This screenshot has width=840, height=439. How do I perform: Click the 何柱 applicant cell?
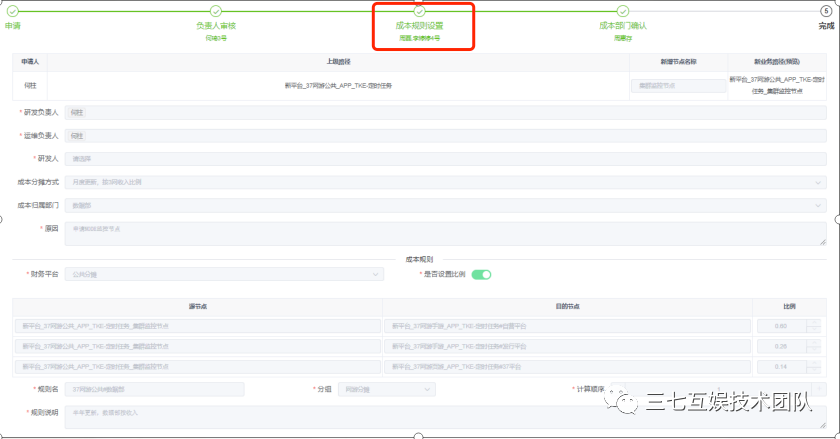pyautogui.click(x=30, y=85)
